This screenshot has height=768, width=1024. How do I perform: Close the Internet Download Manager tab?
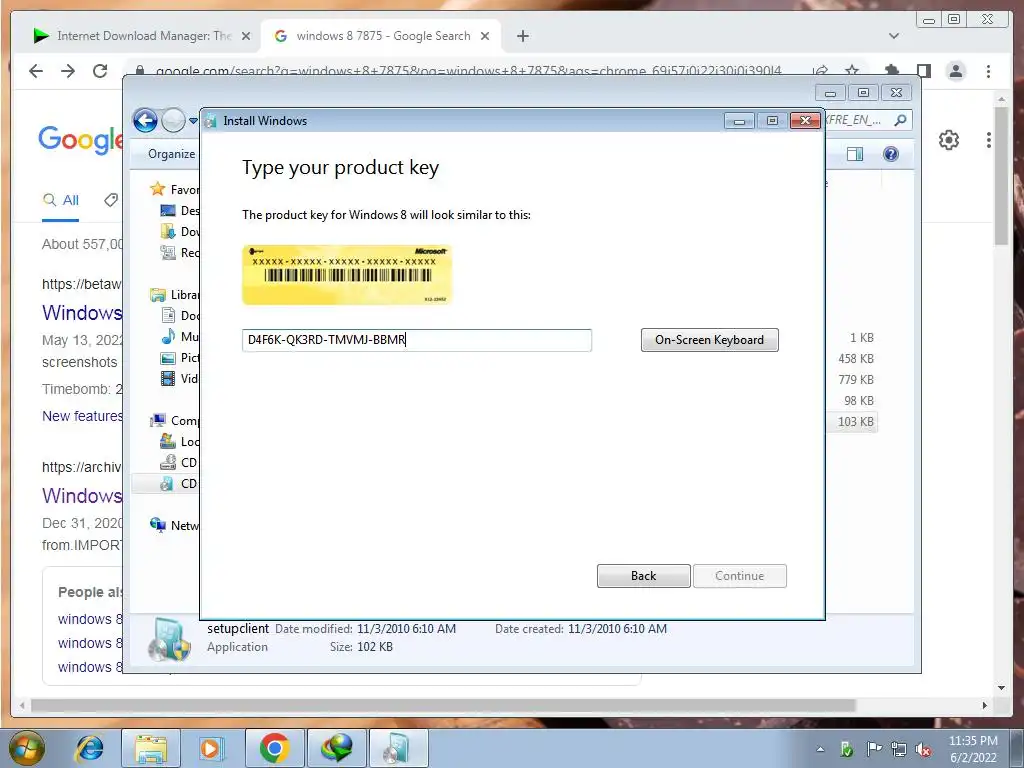tap(246, 36)
